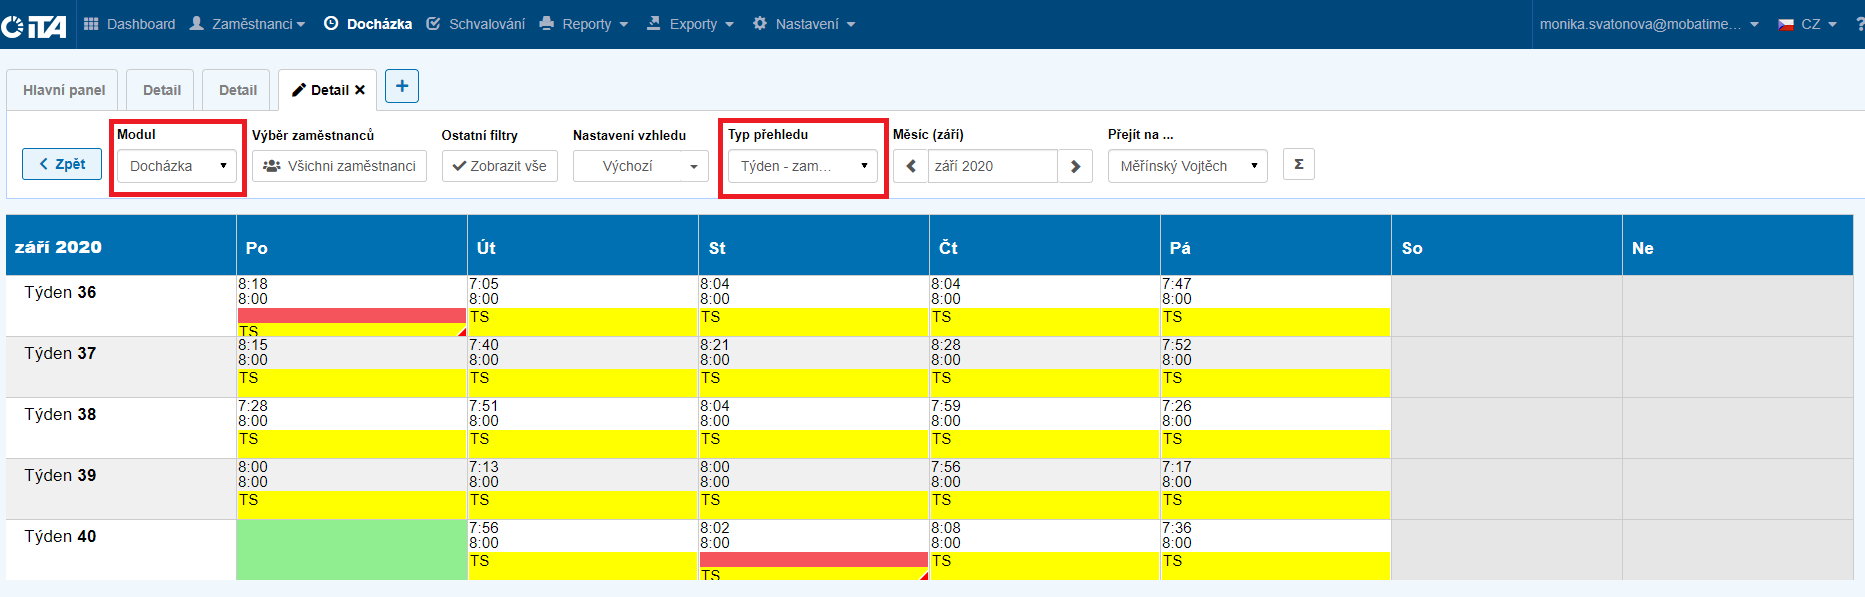Go to next month arrow
The image size is (1865, 597).
(x=1075, y=166)
